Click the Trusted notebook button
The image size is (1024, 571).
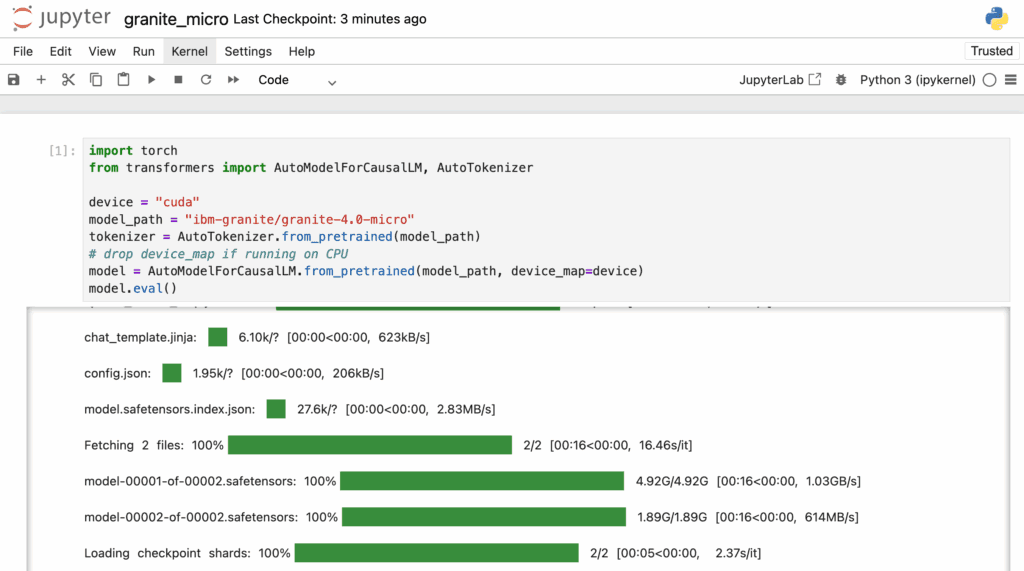coord(991,51)
